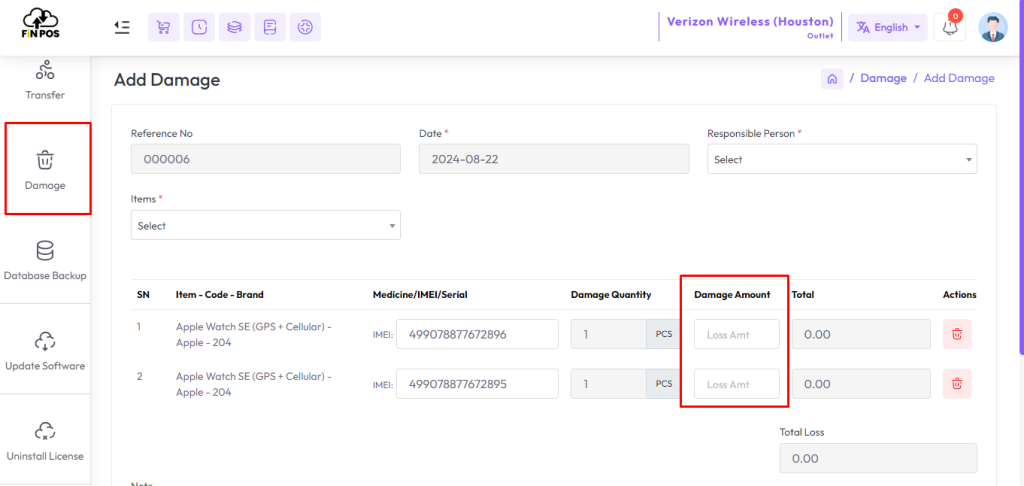Click the Reference No field 000006
1024x486 pixels.
266,159
